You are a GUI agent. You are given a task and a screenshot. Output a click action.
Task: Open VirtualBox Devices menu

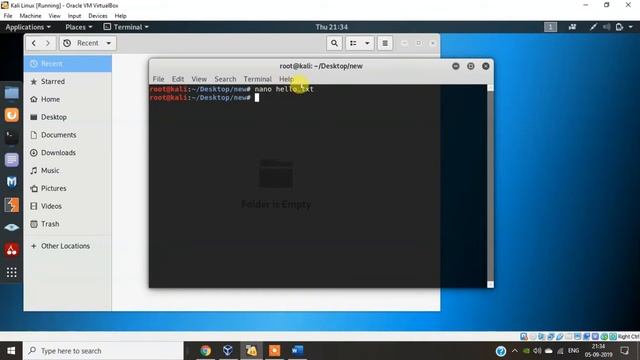tap(98, 16)
